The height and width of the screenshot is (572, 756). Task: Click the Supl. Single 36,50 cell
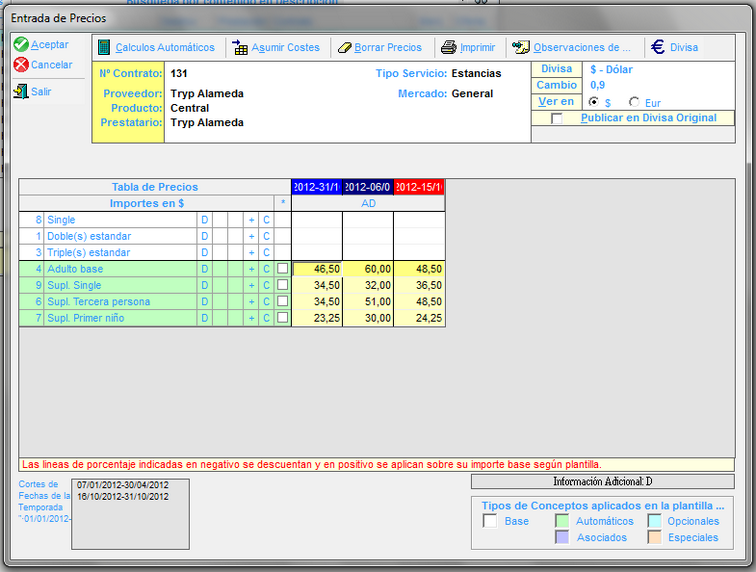[x=419, y=285]
